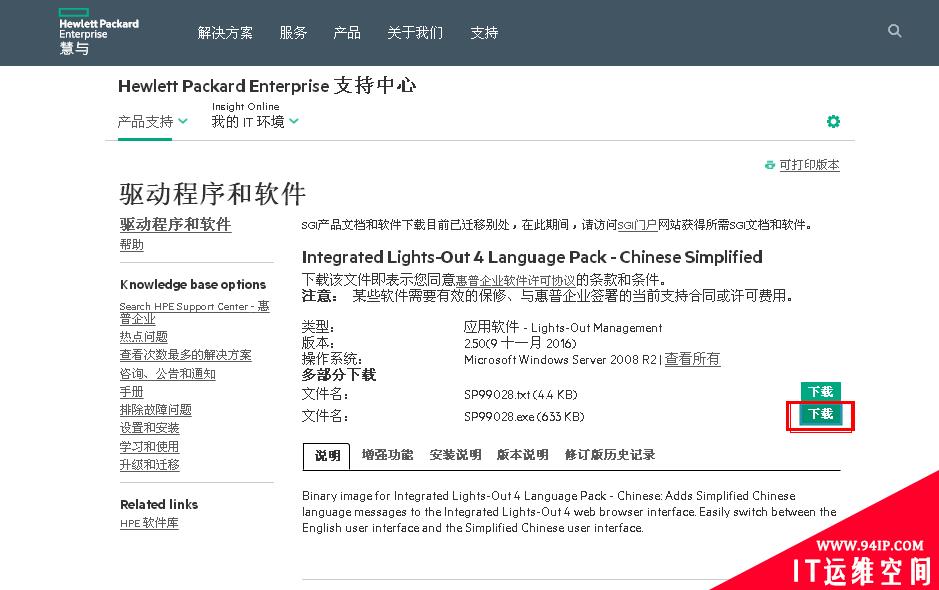Screen dimensions: 939x590
Task: Open the 帮助 link
Action: (x=132, y=244)
